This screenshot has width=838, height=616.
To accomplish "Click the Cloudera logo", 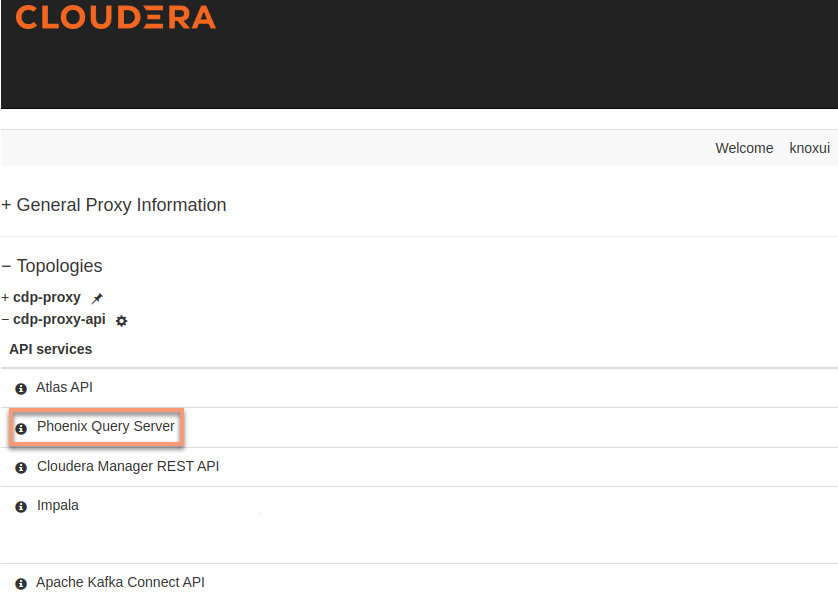I will coord(115,17).
